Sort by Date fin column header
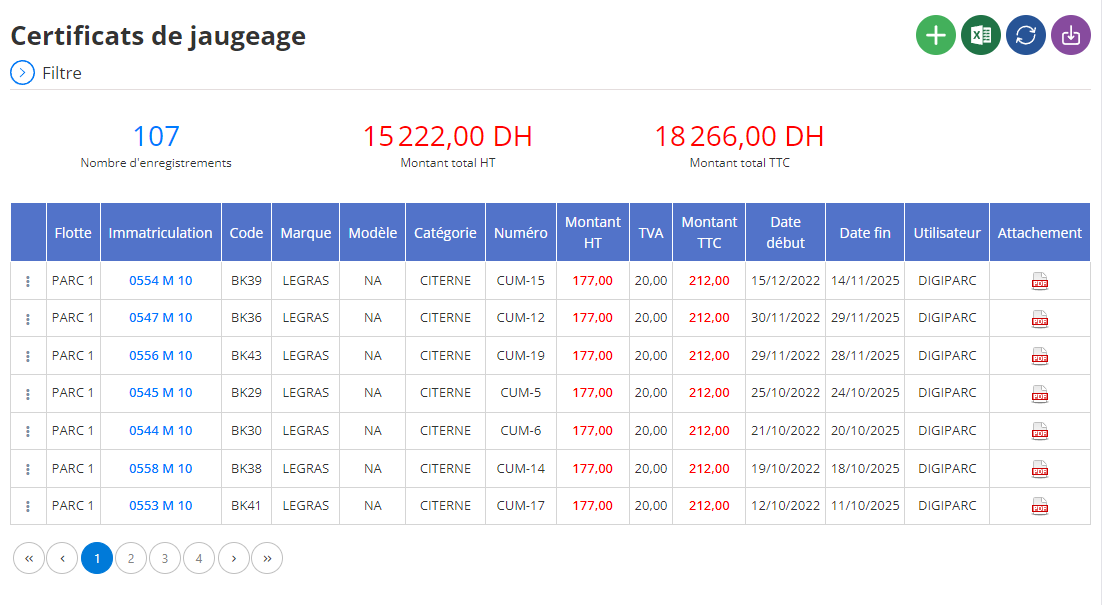Screen dimensions: 1102x605 (865, 233)
